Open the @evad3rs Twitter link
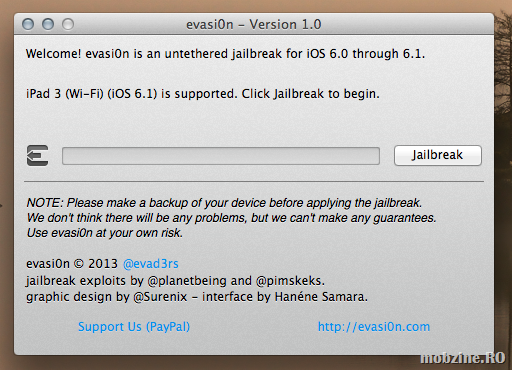The width and height of the screenshot is (512, 370). point(151,264)
